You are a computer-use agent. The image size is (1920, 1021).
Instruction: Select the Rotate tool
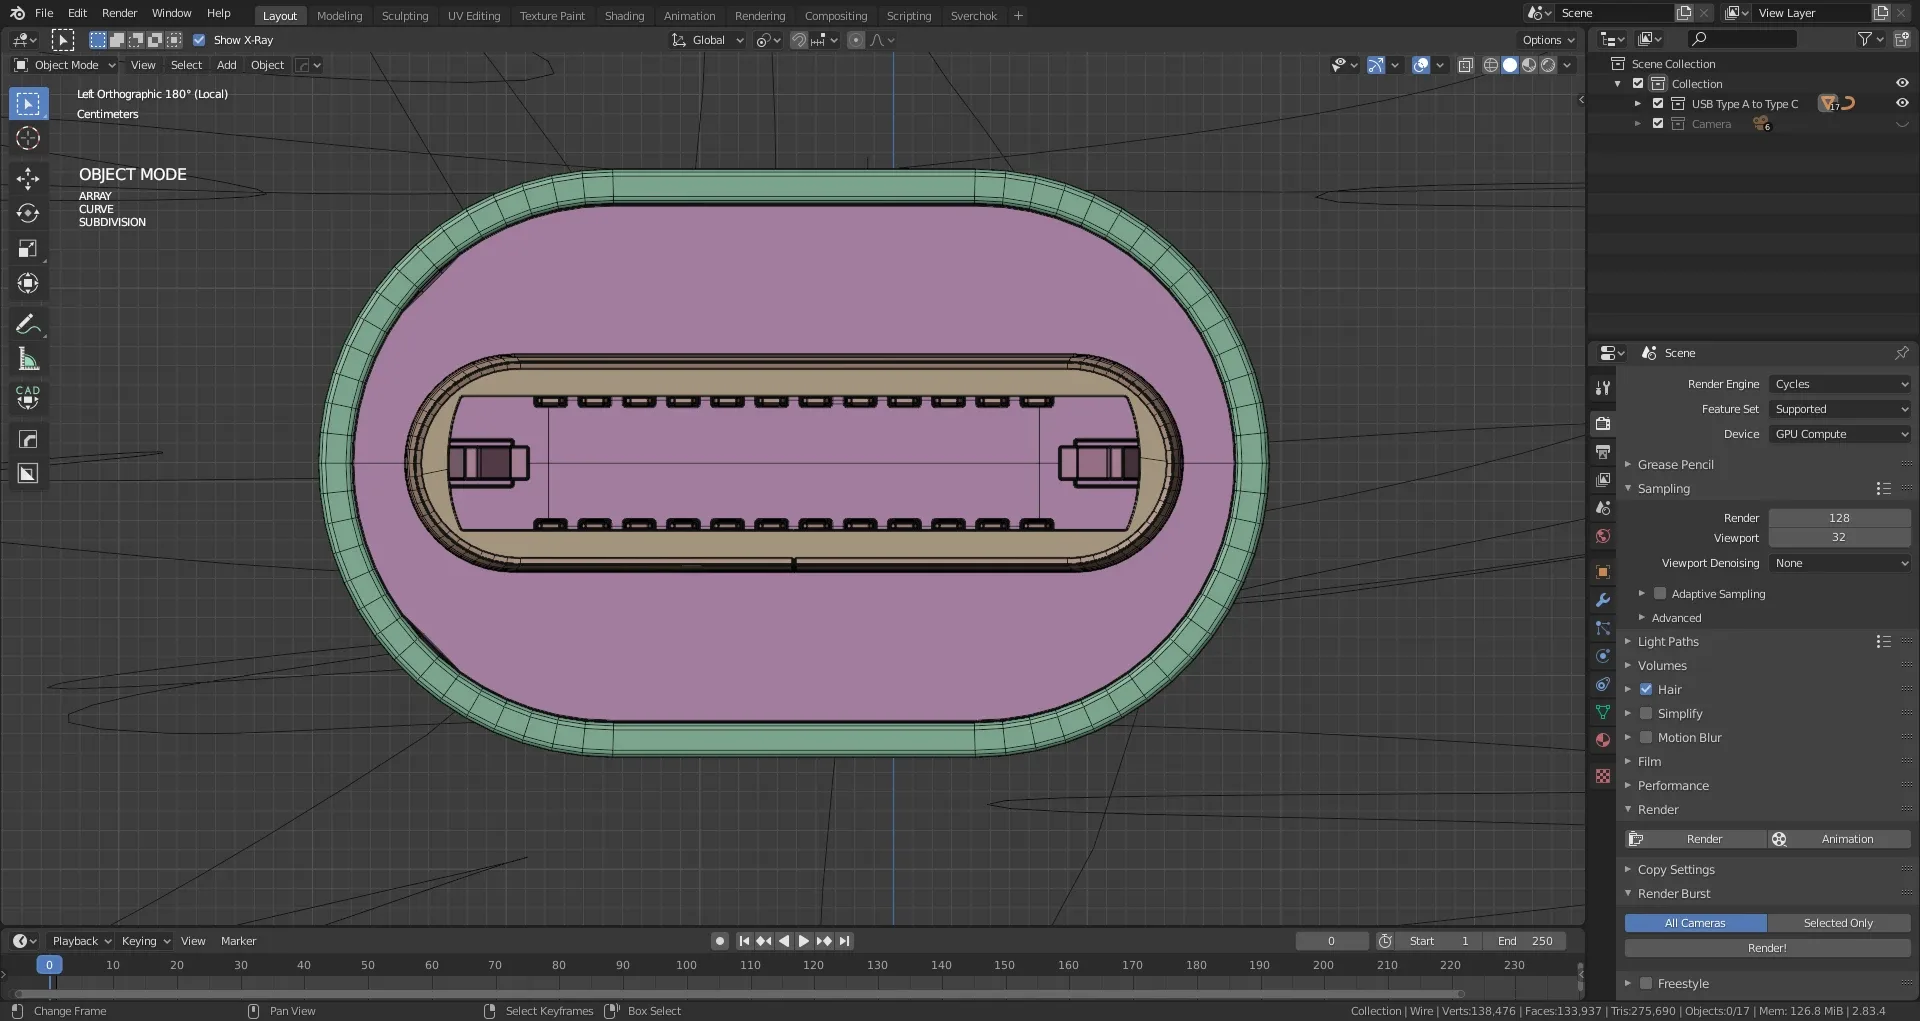(x=28, y=214)
